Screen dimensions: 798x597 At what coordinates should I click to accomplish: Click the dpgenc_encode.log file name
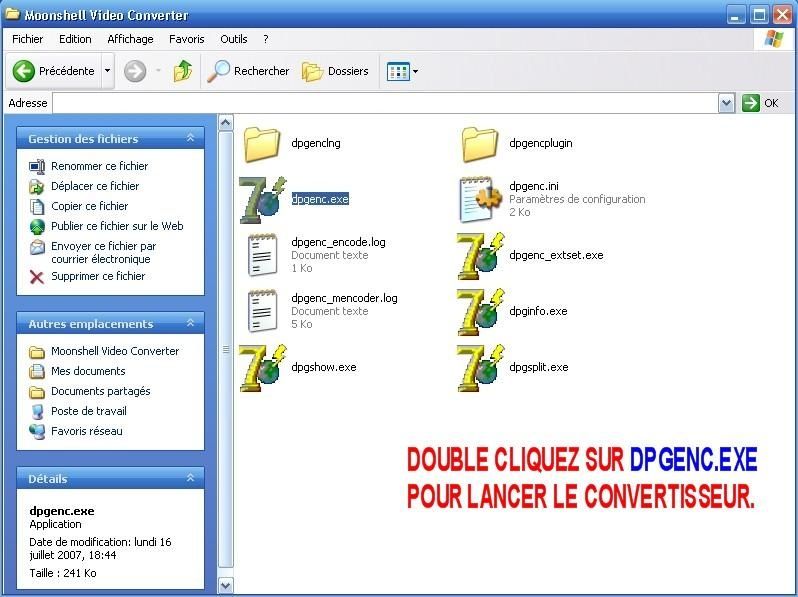pos(338,242)
